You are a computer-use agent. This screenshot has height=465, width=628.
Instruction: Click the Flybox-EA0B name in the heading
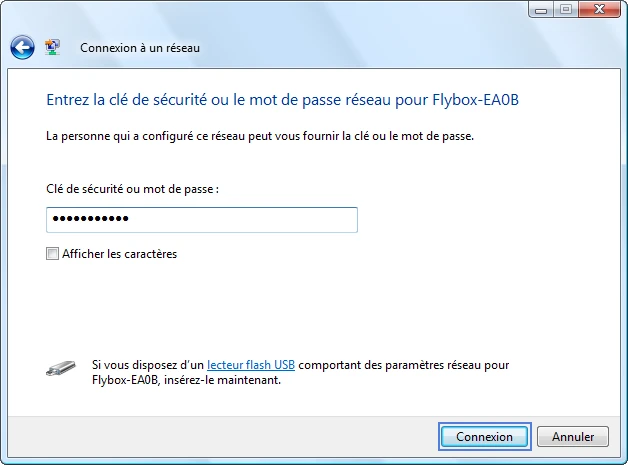click(x=475, y=100)
